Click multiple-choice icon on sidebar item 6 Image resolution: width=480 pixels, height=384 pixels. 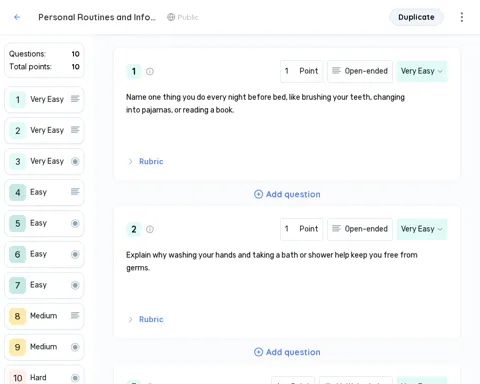[75, 254]
